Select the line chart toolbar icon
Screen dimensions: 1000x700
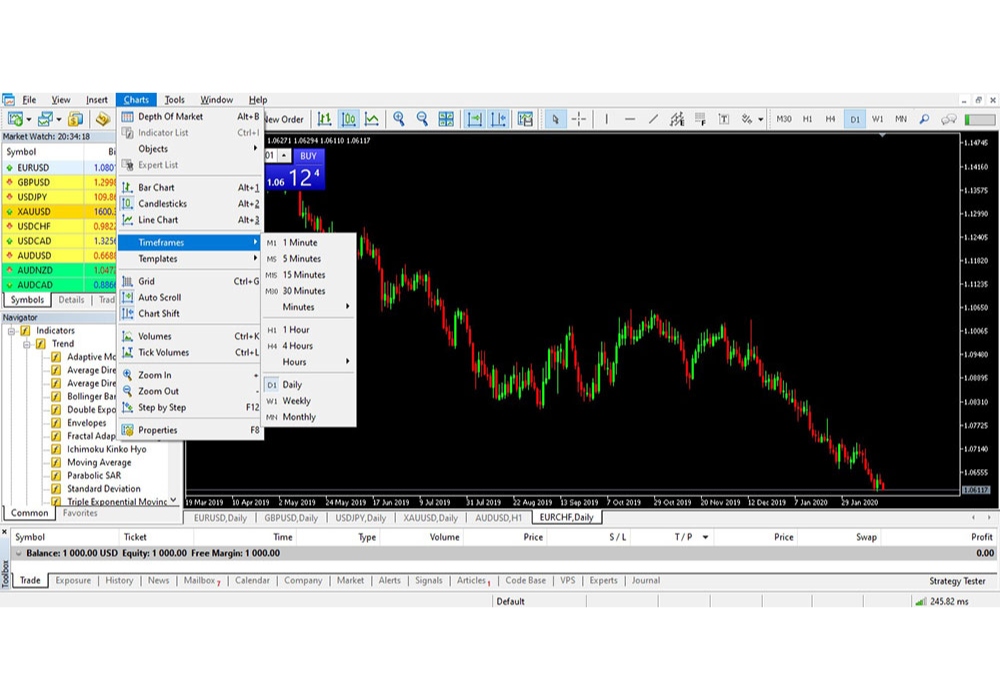tap(372, 119)
